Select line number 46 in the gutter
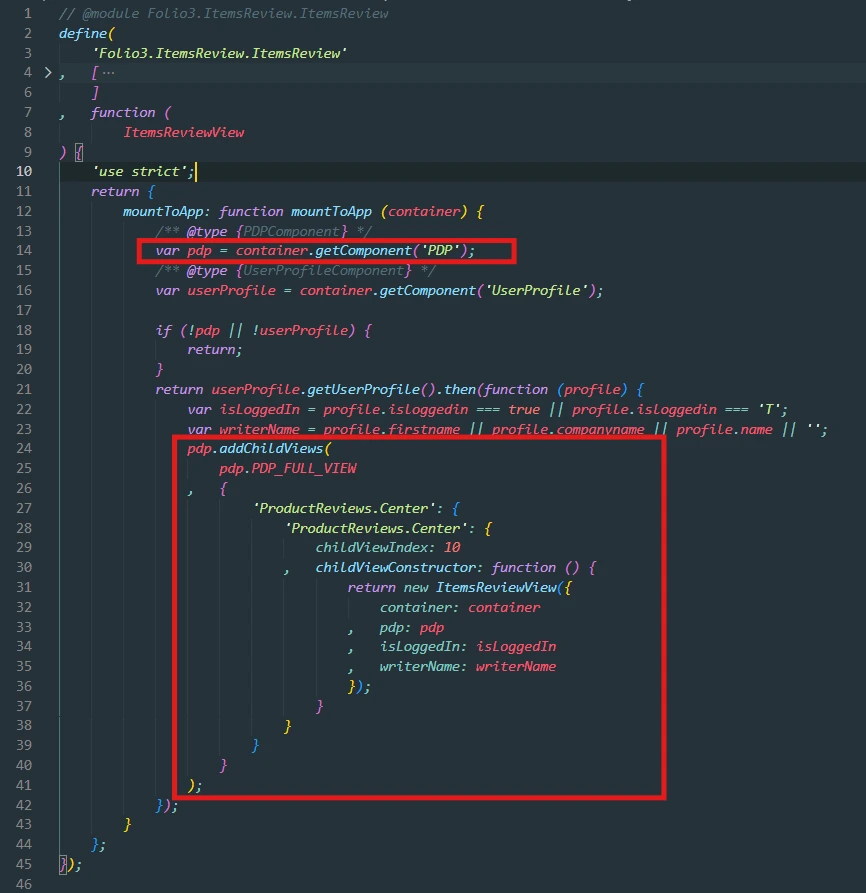866x893 pixels. tap(24, 884)
